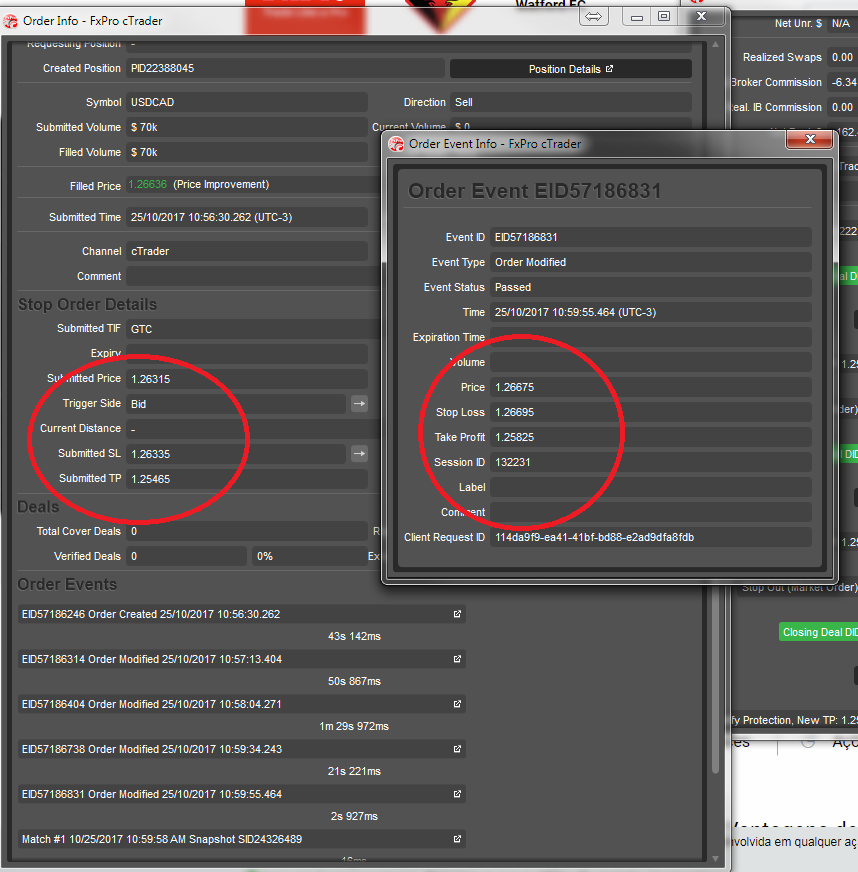Click the cTrader logo in Order Event Info title bar

pos(396,144)
